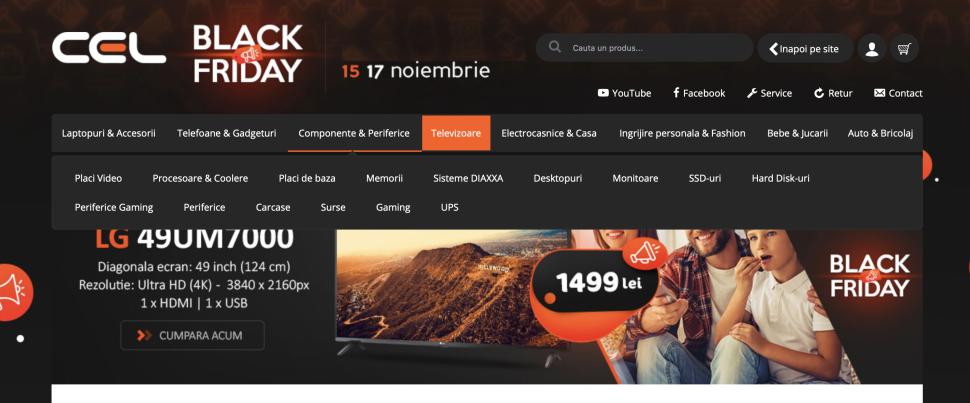
Task: Open the Service wrench link
Action: click(x=769, y=93)
